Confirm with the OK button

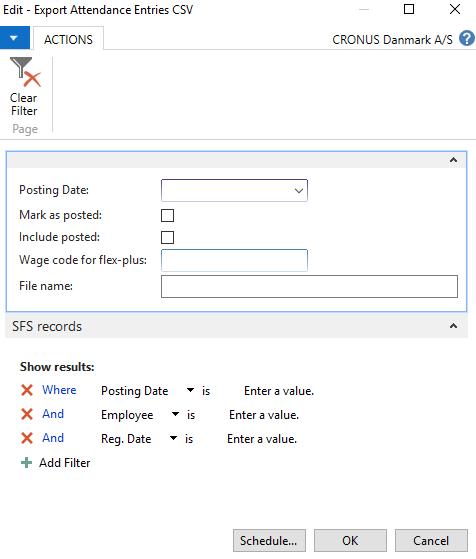(350, 540)
